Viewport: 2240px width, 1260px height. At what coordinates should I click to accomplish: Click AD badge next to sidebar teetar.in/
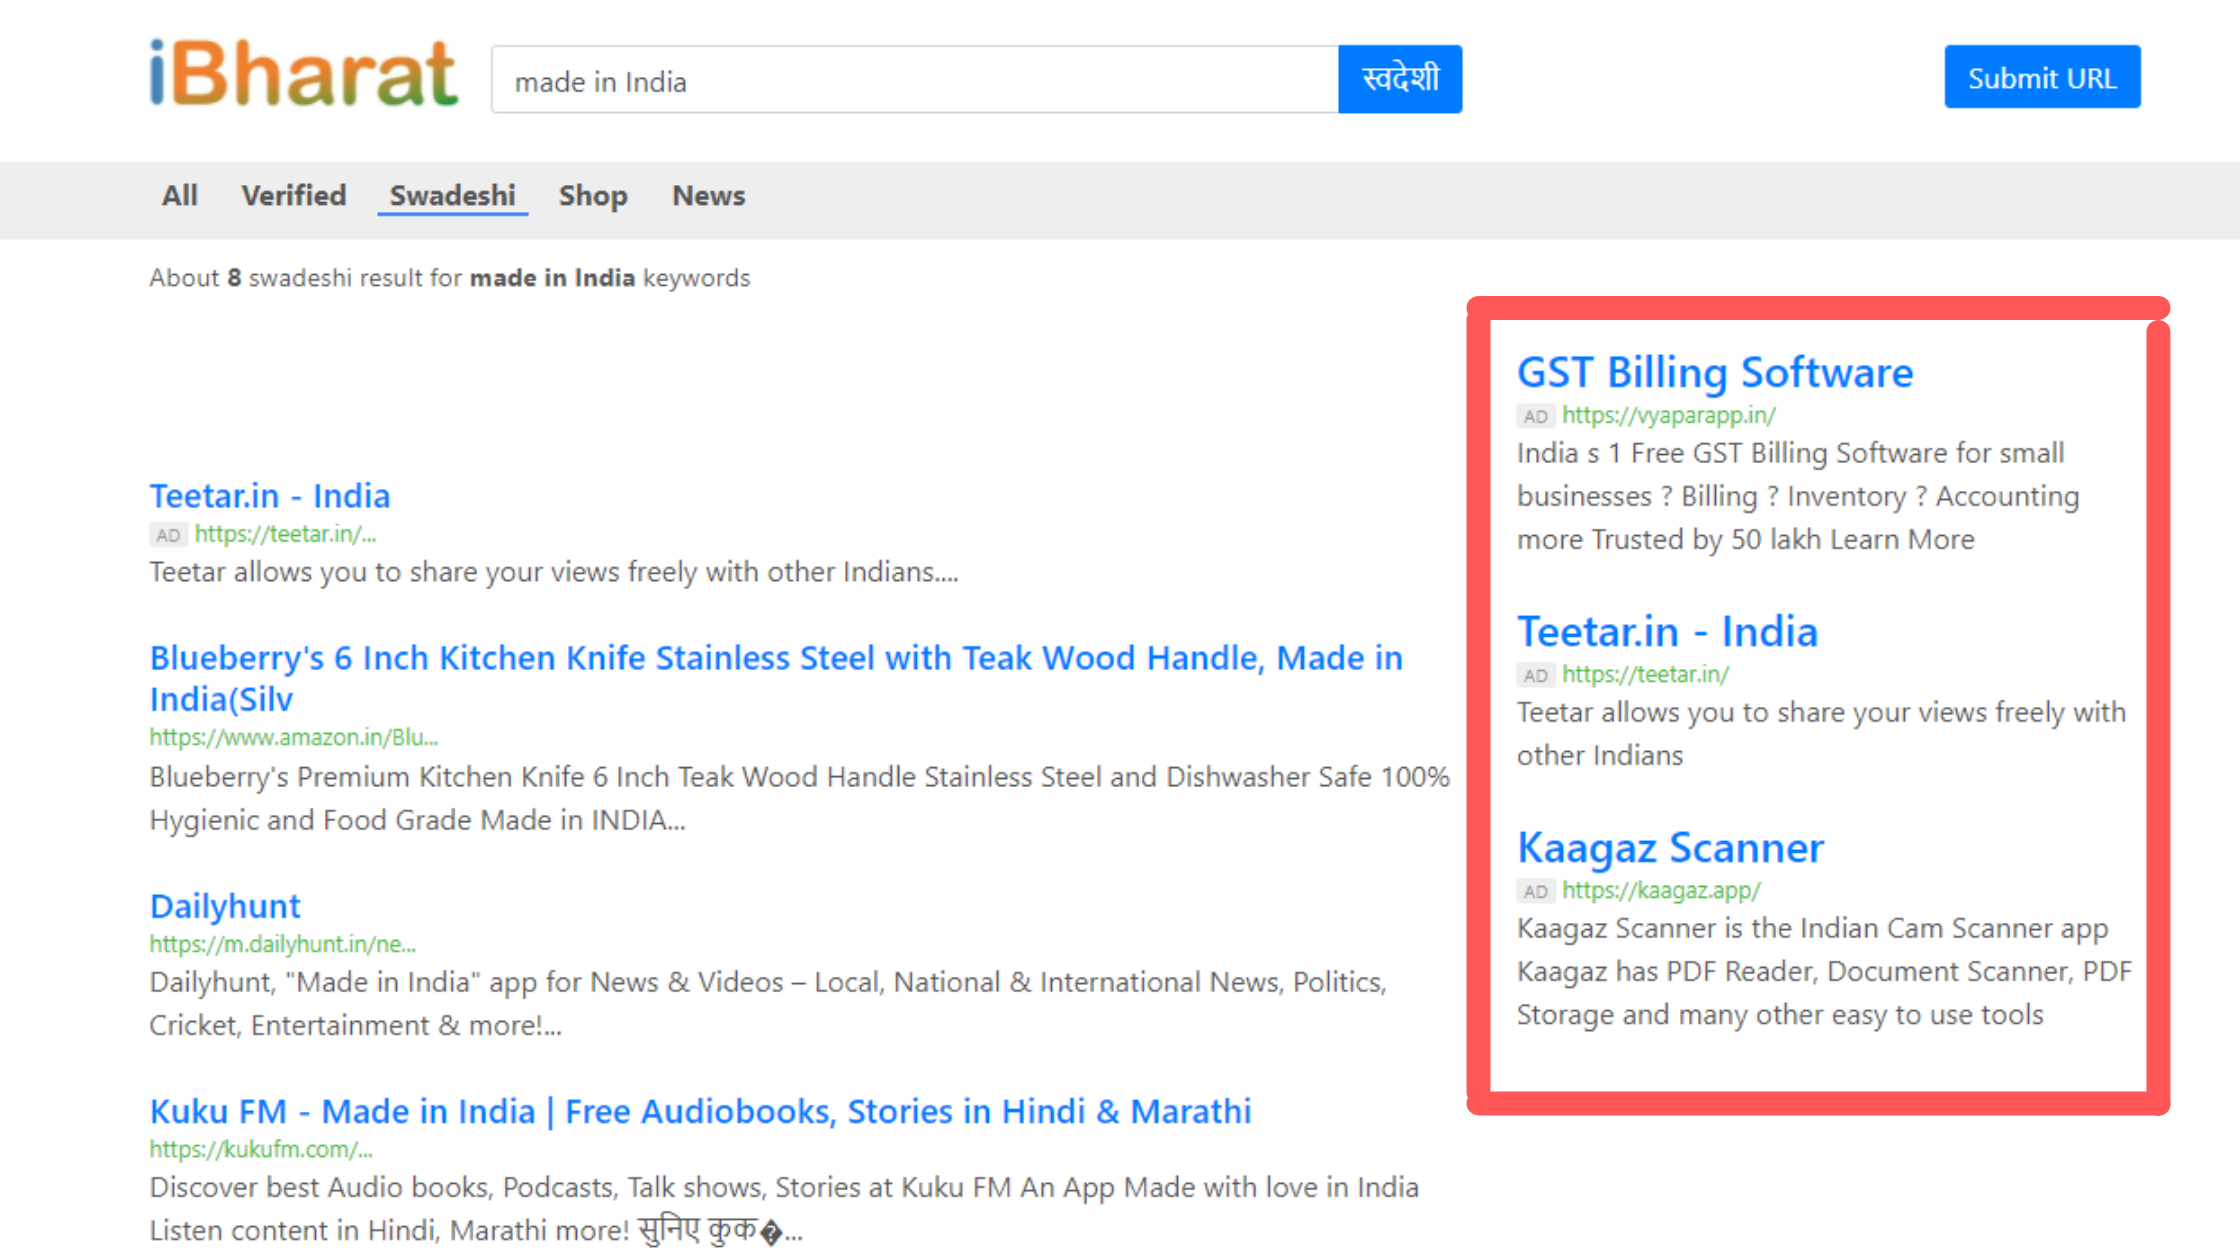1535,676
